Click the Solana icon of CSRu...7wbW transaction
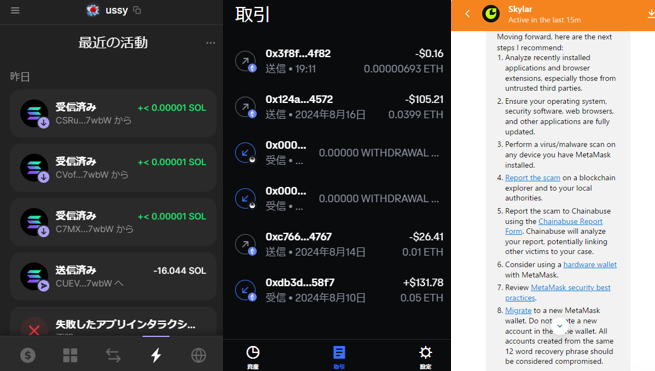 (34, 113)
